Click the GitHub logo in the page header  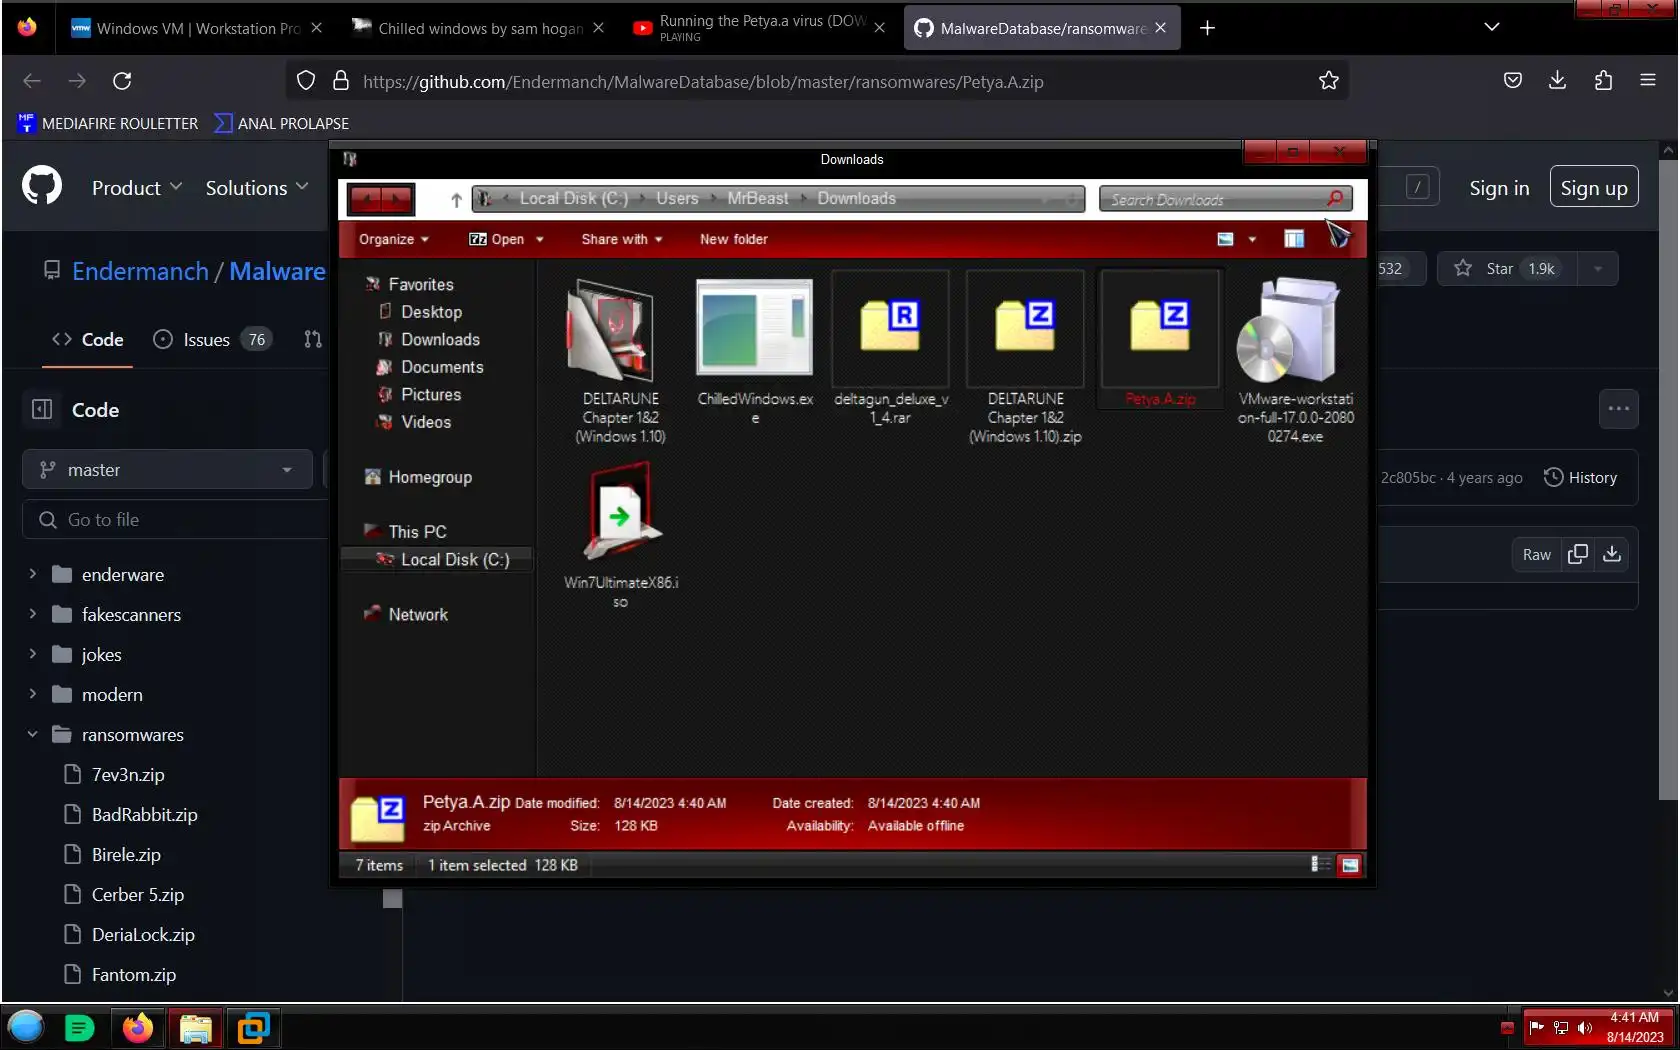point(42,186)
